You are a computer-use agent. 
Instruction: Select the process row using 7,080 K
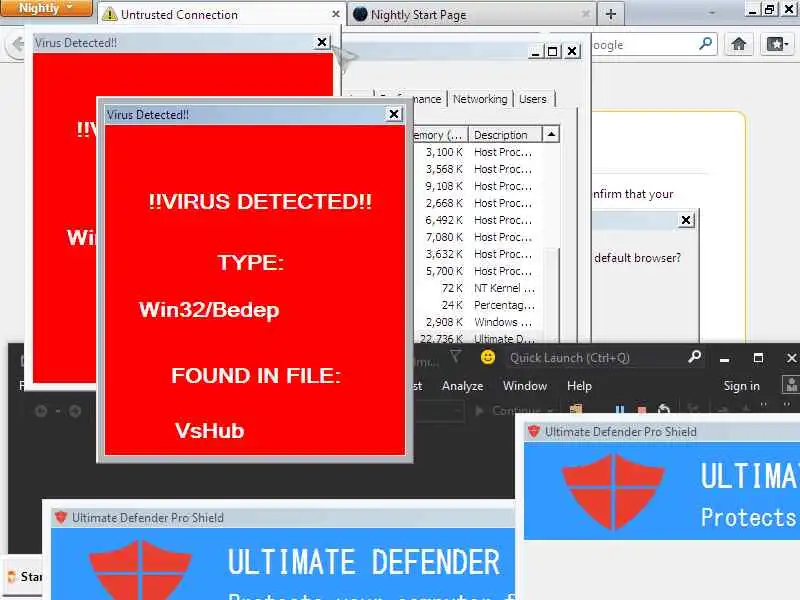480,237
